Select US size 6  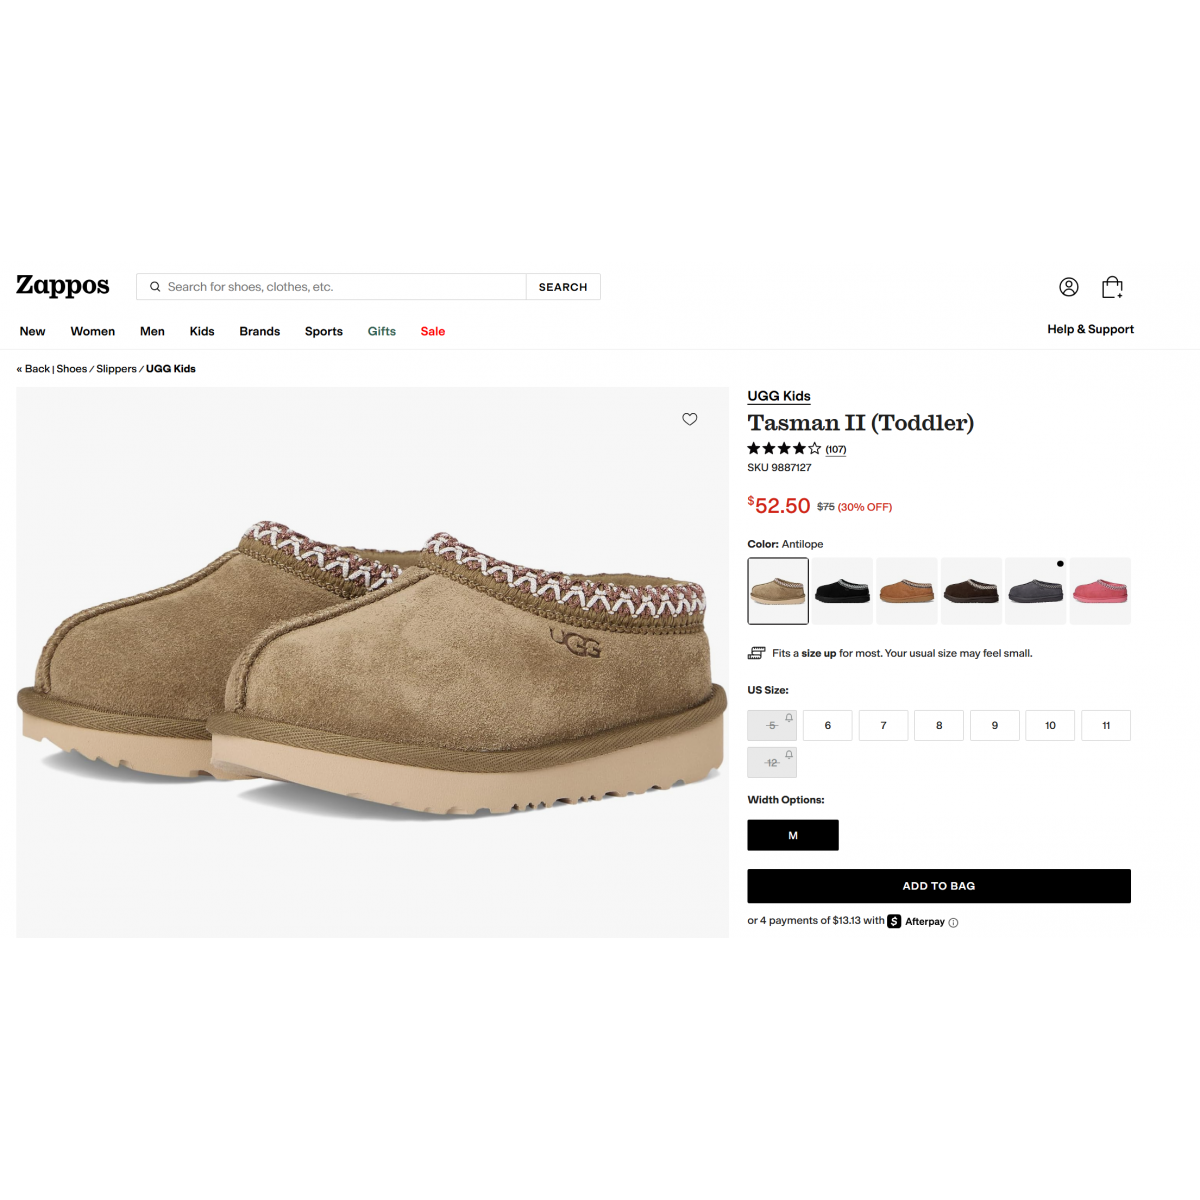(828, 725)
